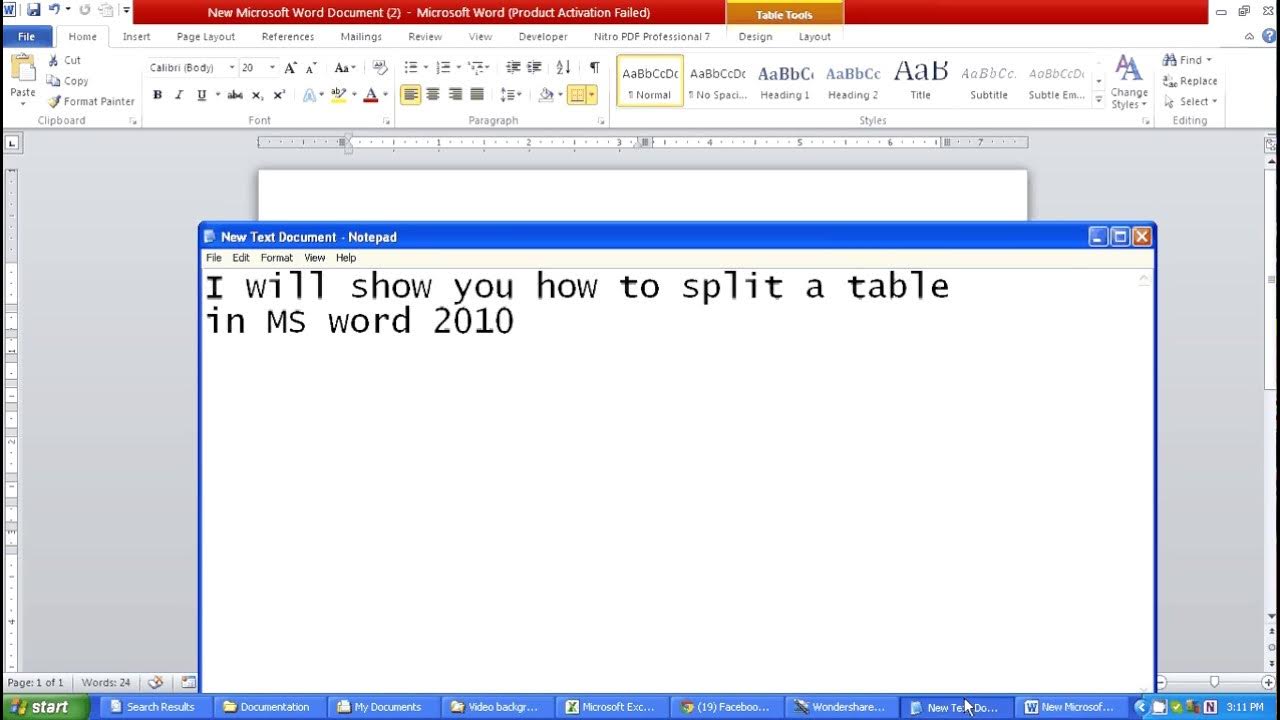Select Align Text Left

coord(410,95)
